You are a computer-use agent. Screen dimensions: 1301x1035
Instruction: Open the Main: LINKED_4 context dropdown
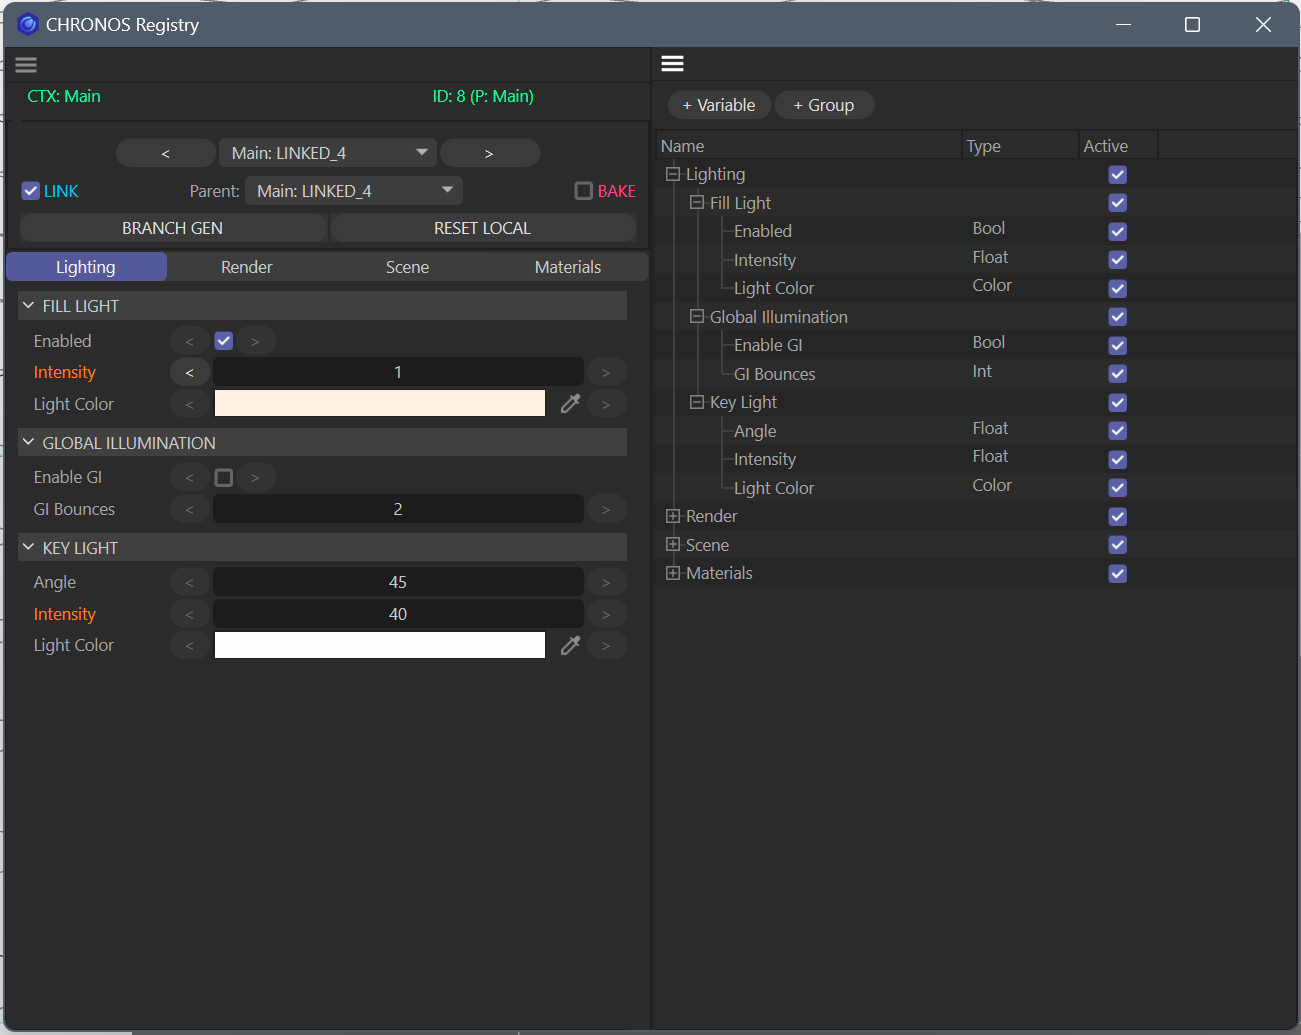click(328, 153)
